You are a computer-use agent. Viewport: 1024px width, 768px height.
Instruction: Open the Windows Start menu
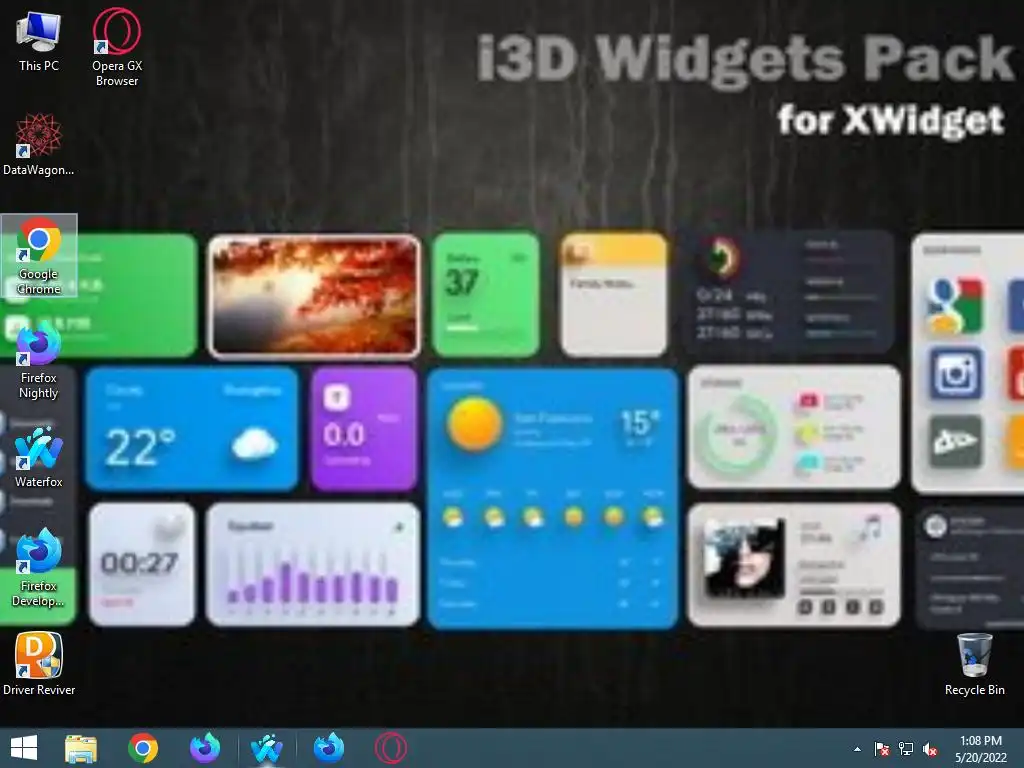click(24, 748)
